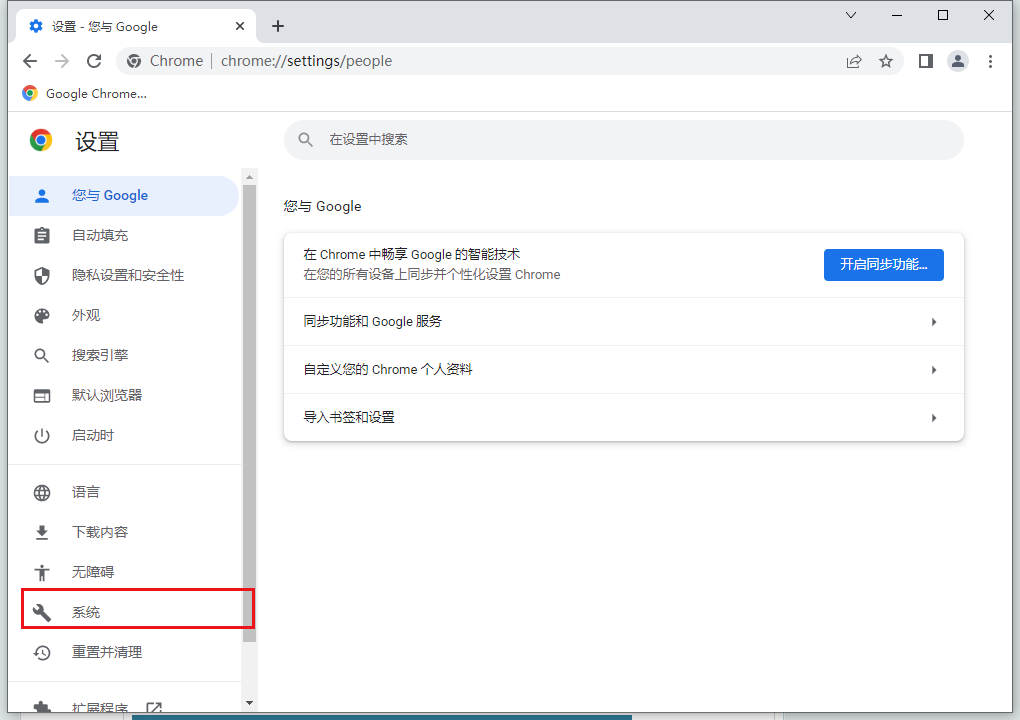Open 隐私设置和安全性 section
1020x720 pixels.
click(x=124, y=276)
